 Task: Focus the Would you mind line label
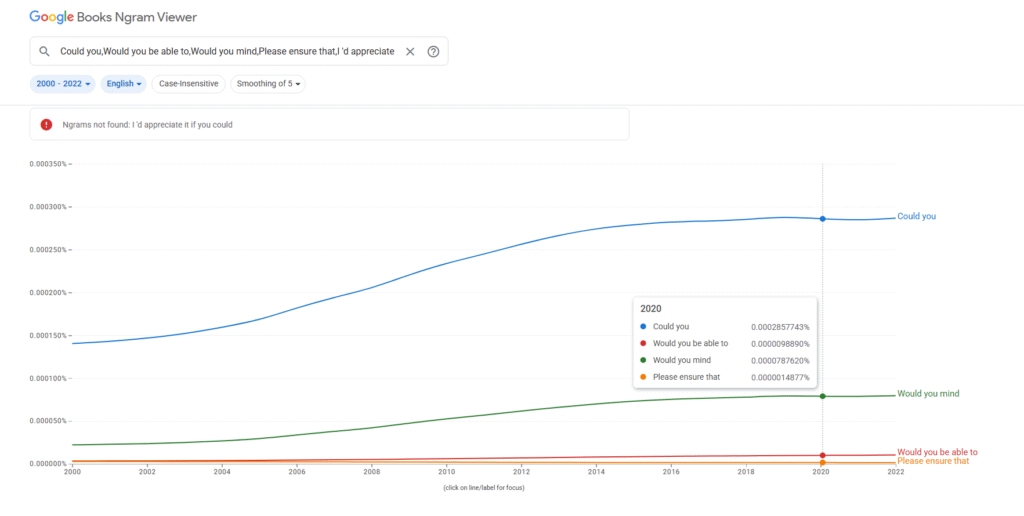click(928, 394)
